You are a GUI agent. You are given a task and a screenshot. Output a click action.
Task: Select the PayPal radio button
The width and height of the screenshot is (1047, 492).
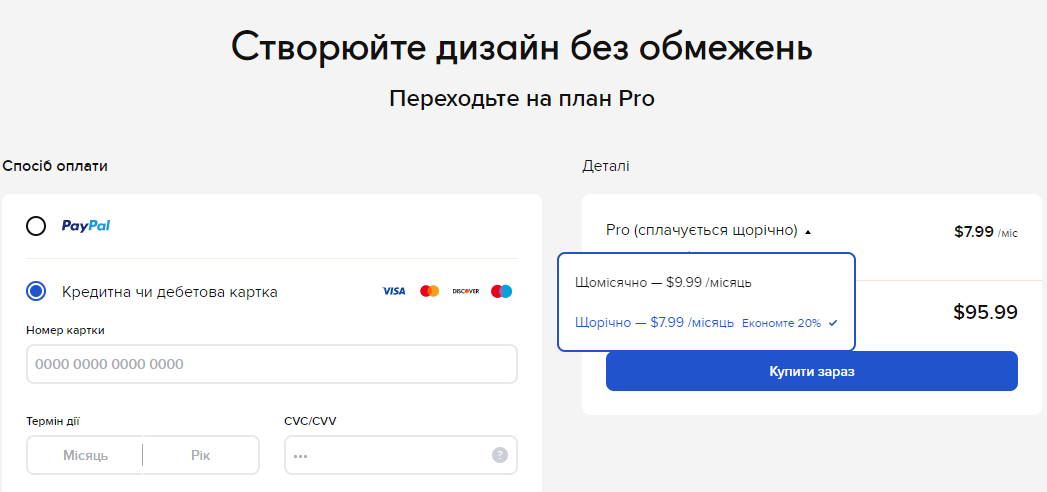click(x=36, y=226)
